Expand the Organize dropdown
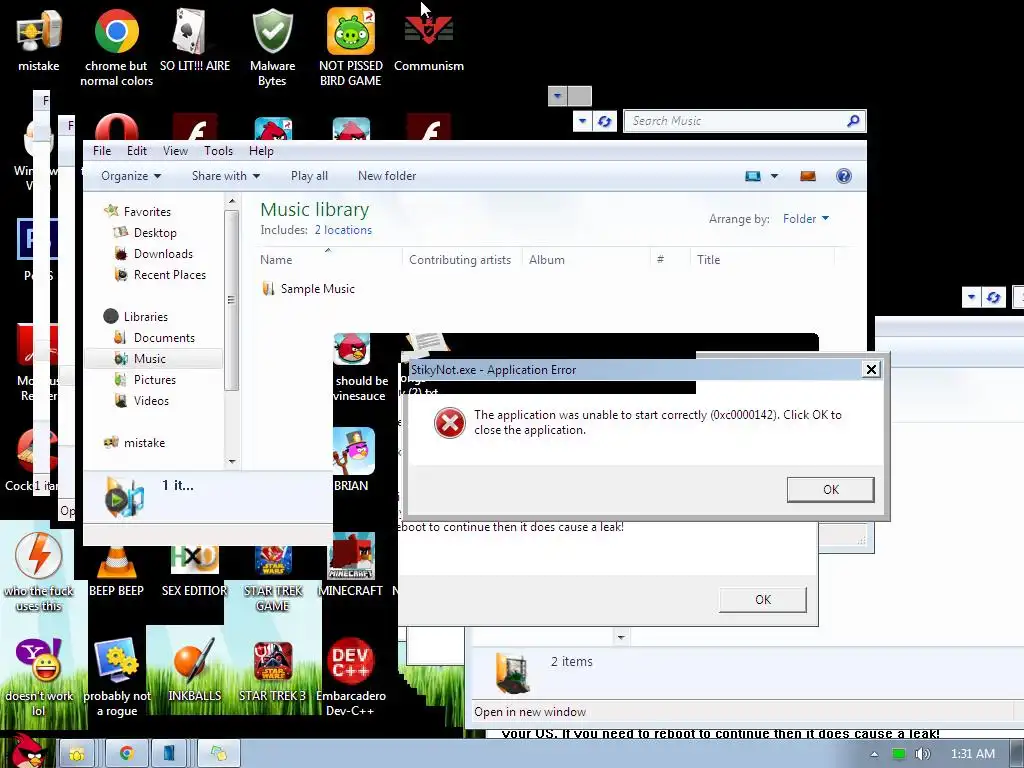 tap(131, 176)
